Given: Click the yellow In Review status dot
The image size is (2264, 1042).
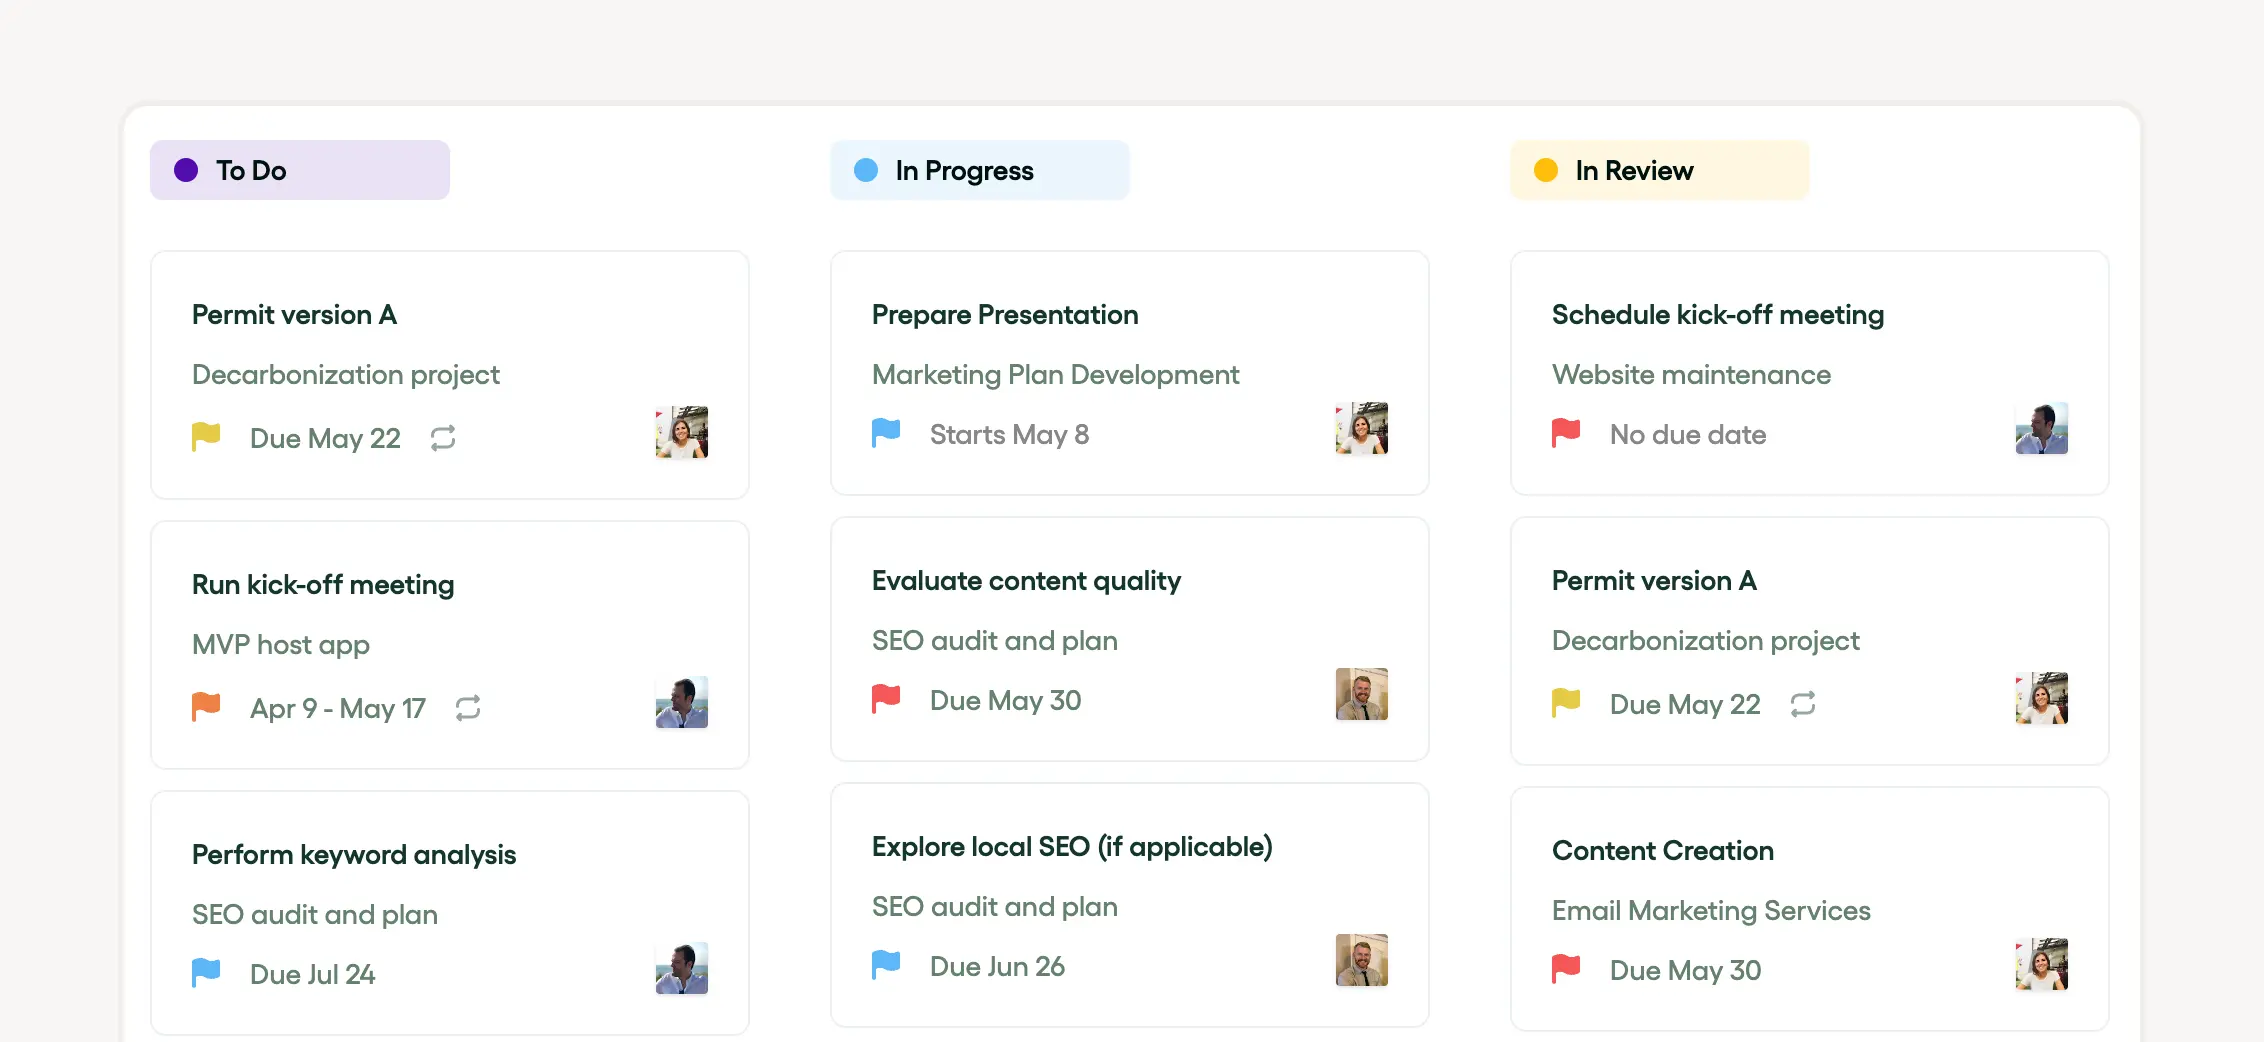Looking at the screenshot, I should click(1546, 170).
